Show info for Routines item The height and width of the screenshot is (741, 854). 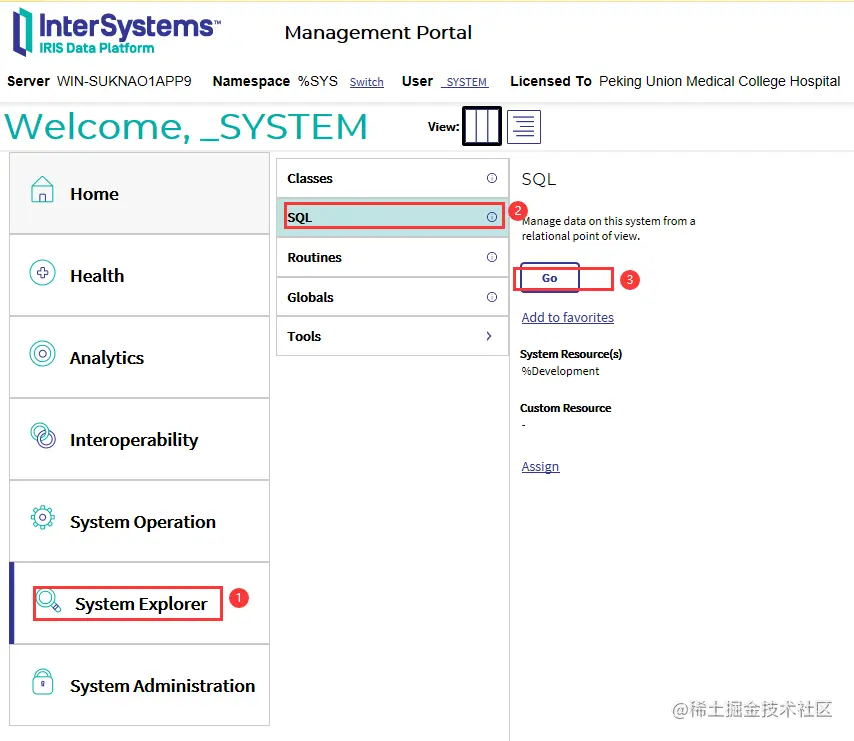tap(492, 257)
